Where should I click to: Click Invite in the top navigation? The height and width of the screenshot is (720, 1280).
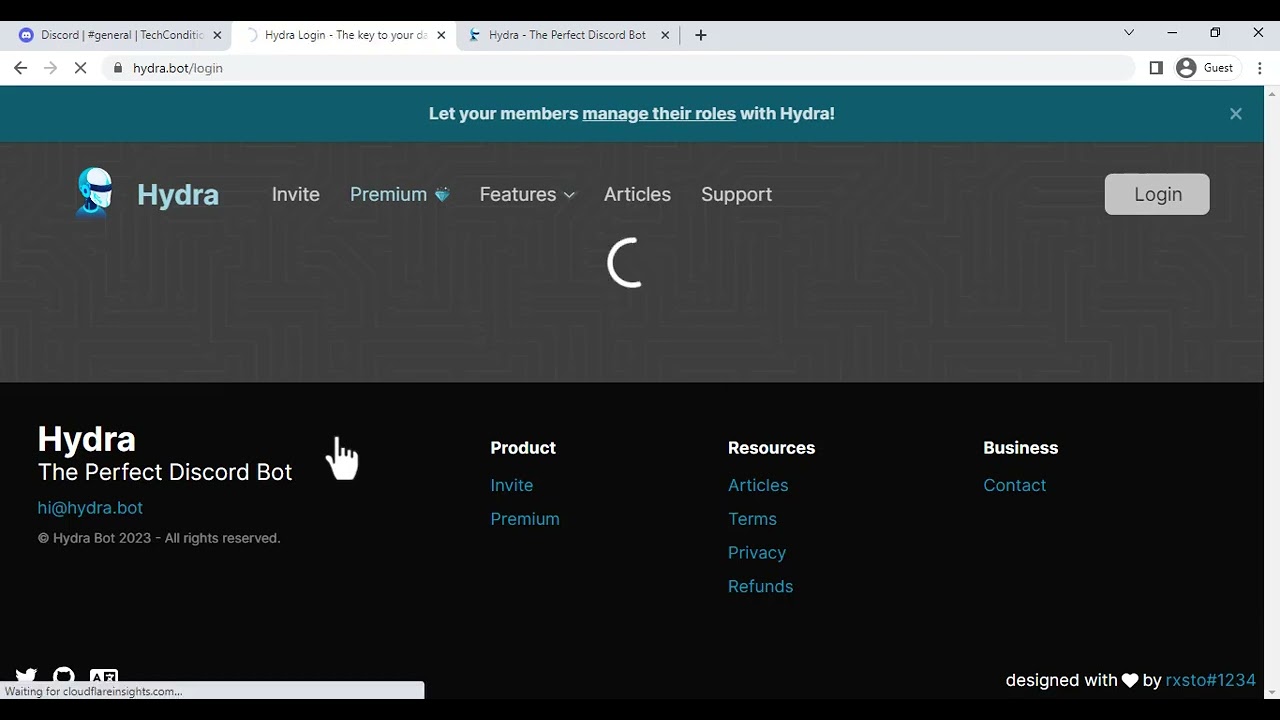pyautogui.click(x=296, y=195)
